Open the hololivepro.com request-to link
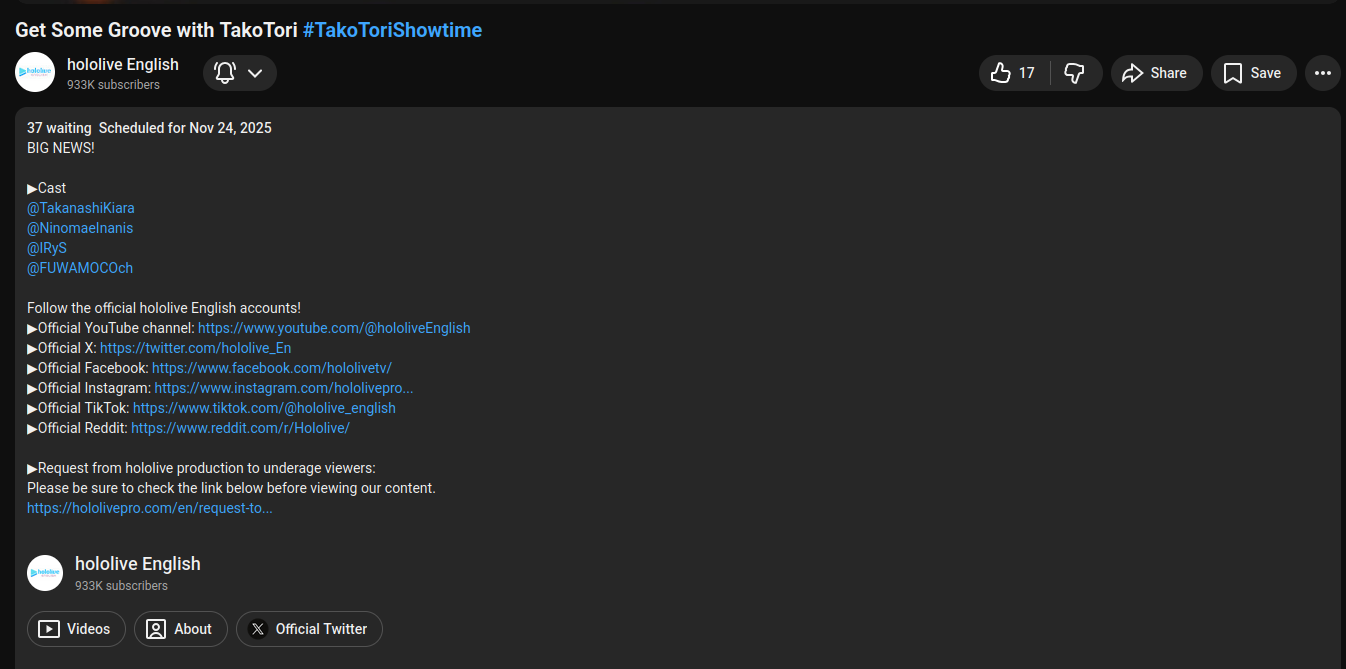 pos(150,508)
